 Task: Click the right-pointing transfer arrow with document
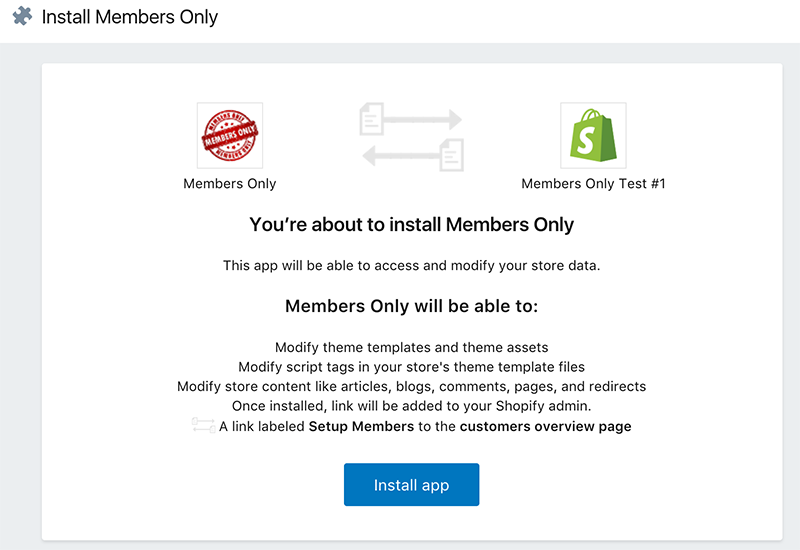pos(411,119)
